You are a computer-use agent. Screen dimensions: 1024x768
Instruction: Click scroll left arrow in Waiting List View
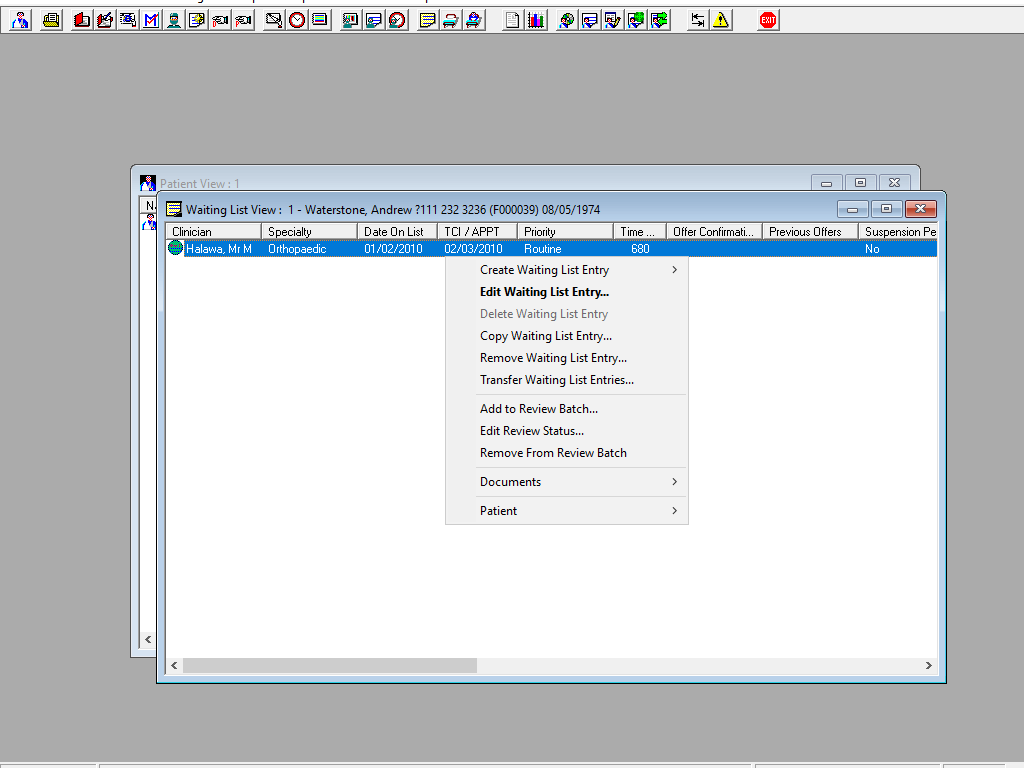[x=174, y=665]
